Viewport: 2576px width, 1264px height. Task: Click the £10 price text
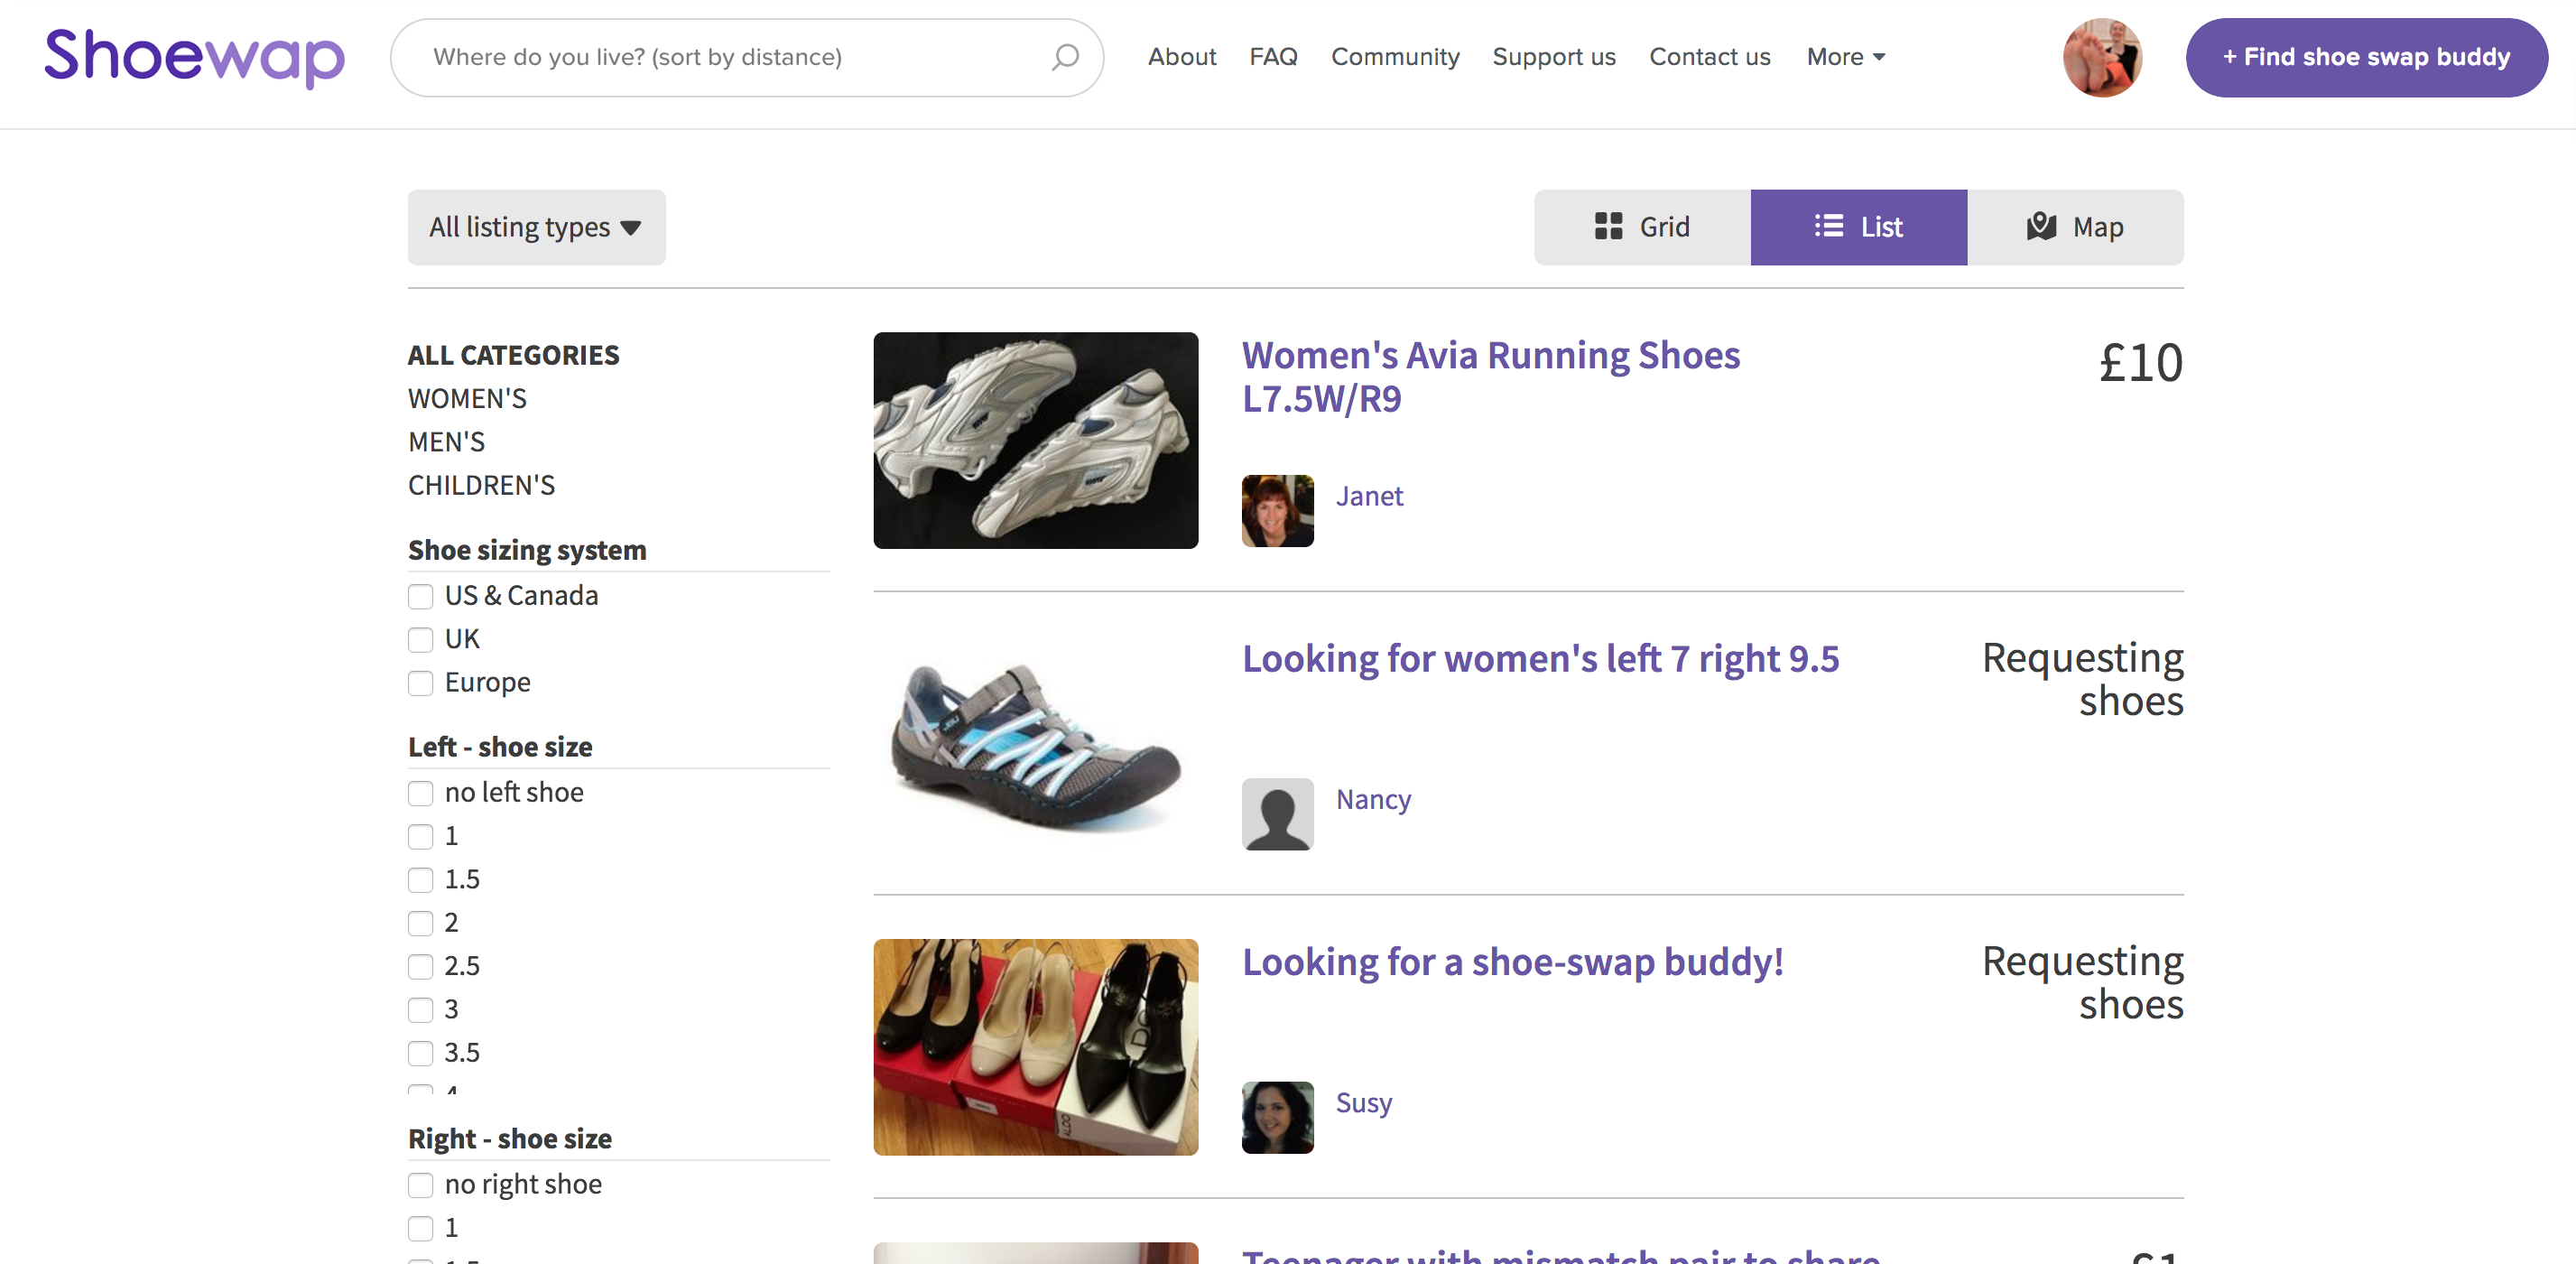tap(2140, 362)
